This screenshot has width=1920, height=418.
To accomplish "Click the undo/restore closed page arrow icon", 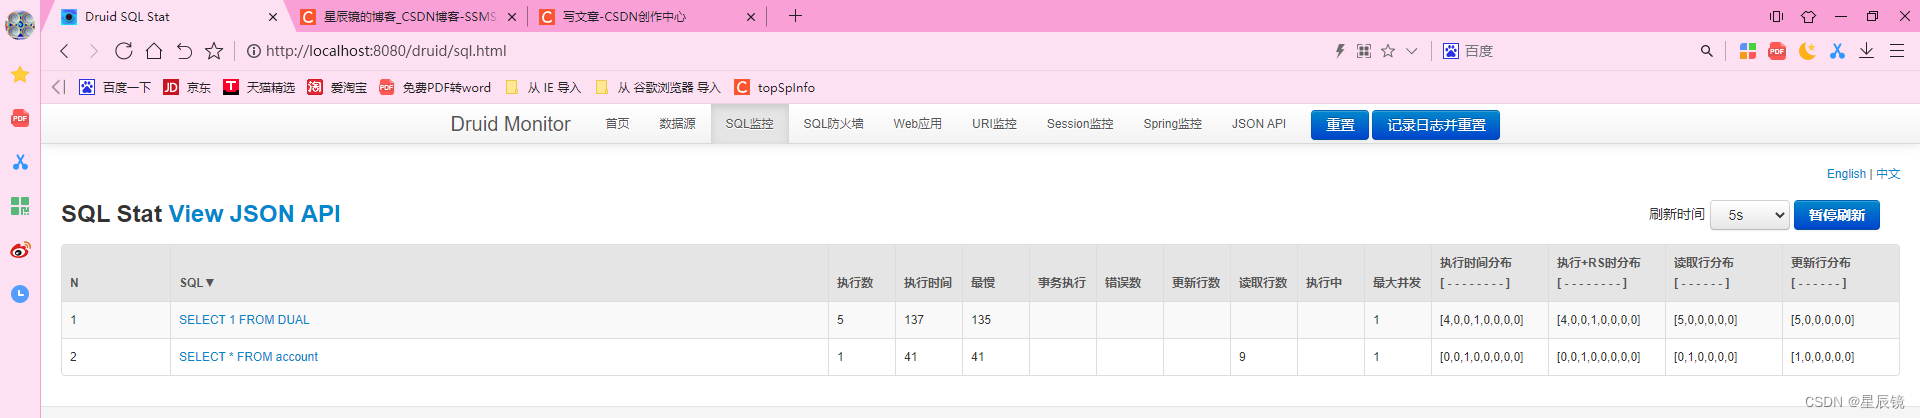I will click(x=184, y=51).
